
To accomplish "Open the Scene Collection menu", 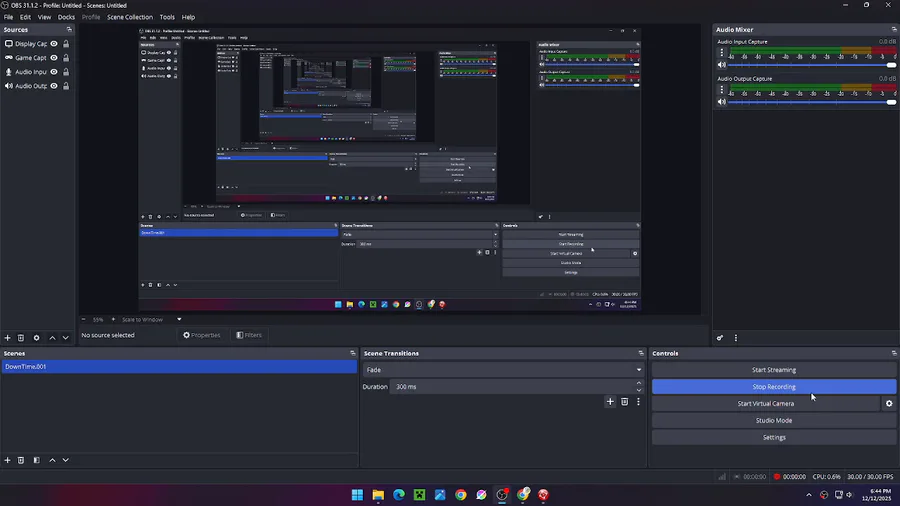I will [130, 17].
